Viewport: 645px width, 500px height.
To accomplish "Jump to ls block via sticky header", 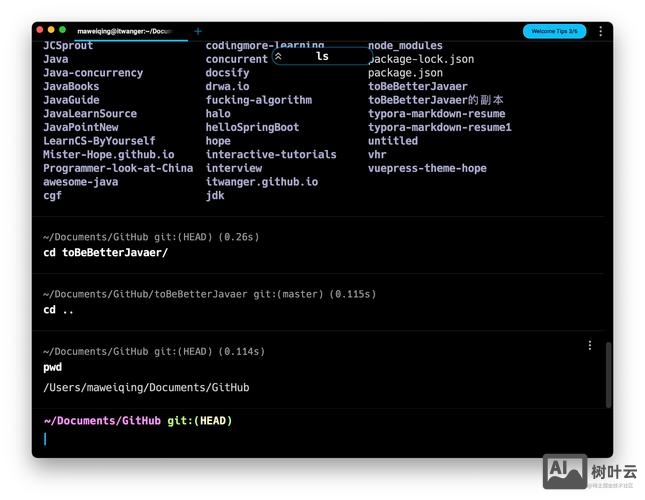I will 322,56.
